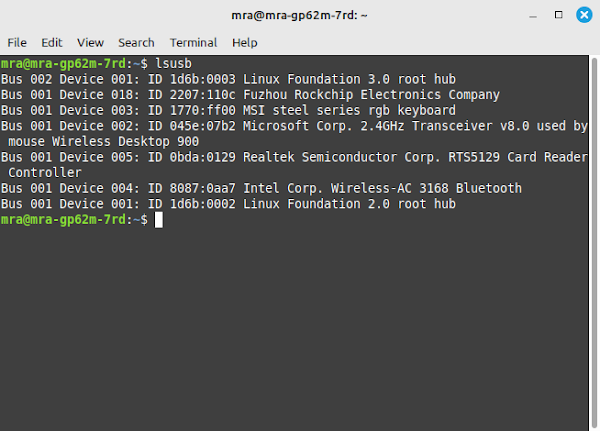Click the MSI steel series rgb keyboard line

tap(228, 111)
